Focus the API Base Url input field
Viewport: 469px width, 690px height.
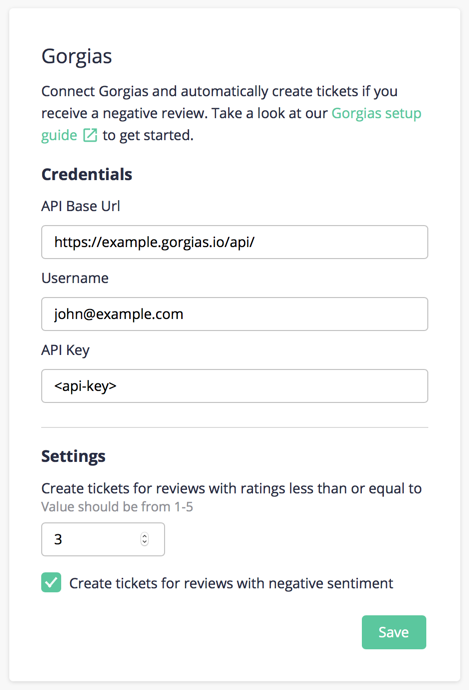tap(234, 242)
